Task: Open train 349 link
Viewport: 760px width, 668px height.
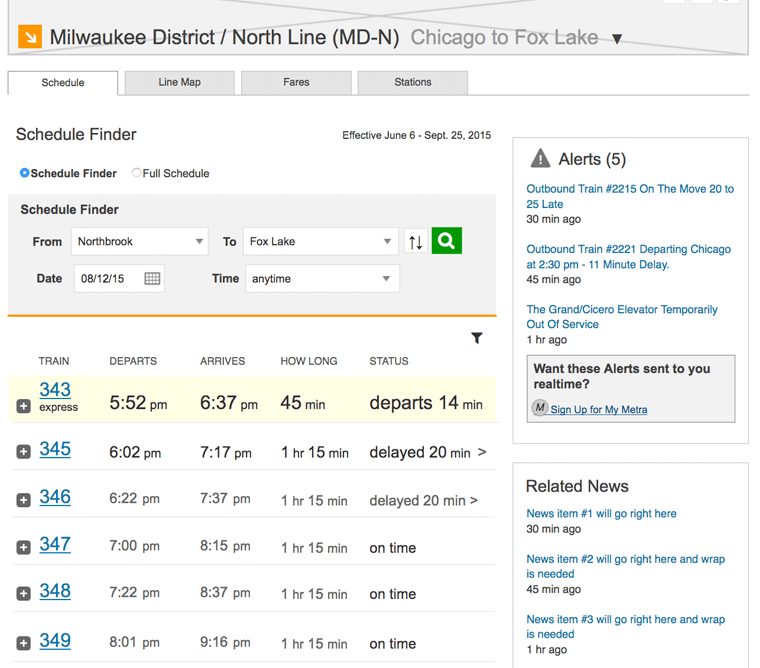Action: click(55, 641)
